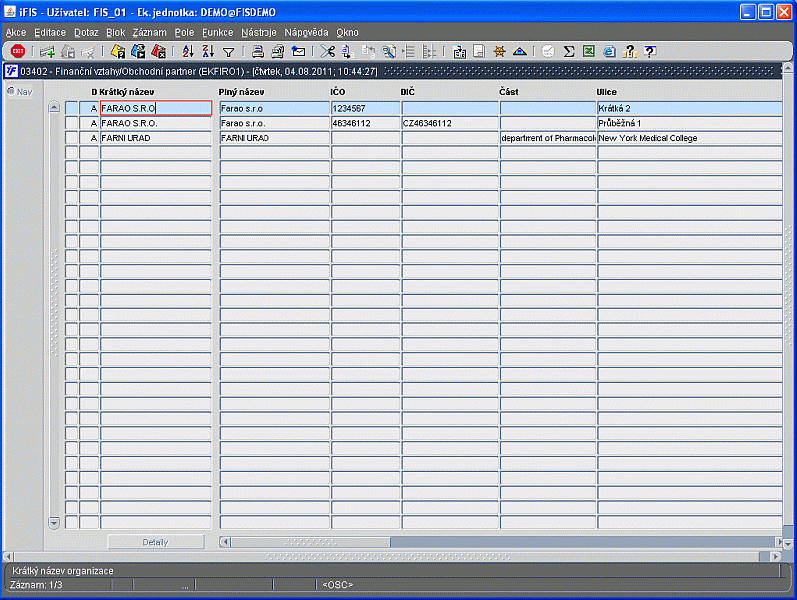Image resolution: width=797 pixels, height=600 pixels.
Task: Open the Pole menu
Action: 185,33
